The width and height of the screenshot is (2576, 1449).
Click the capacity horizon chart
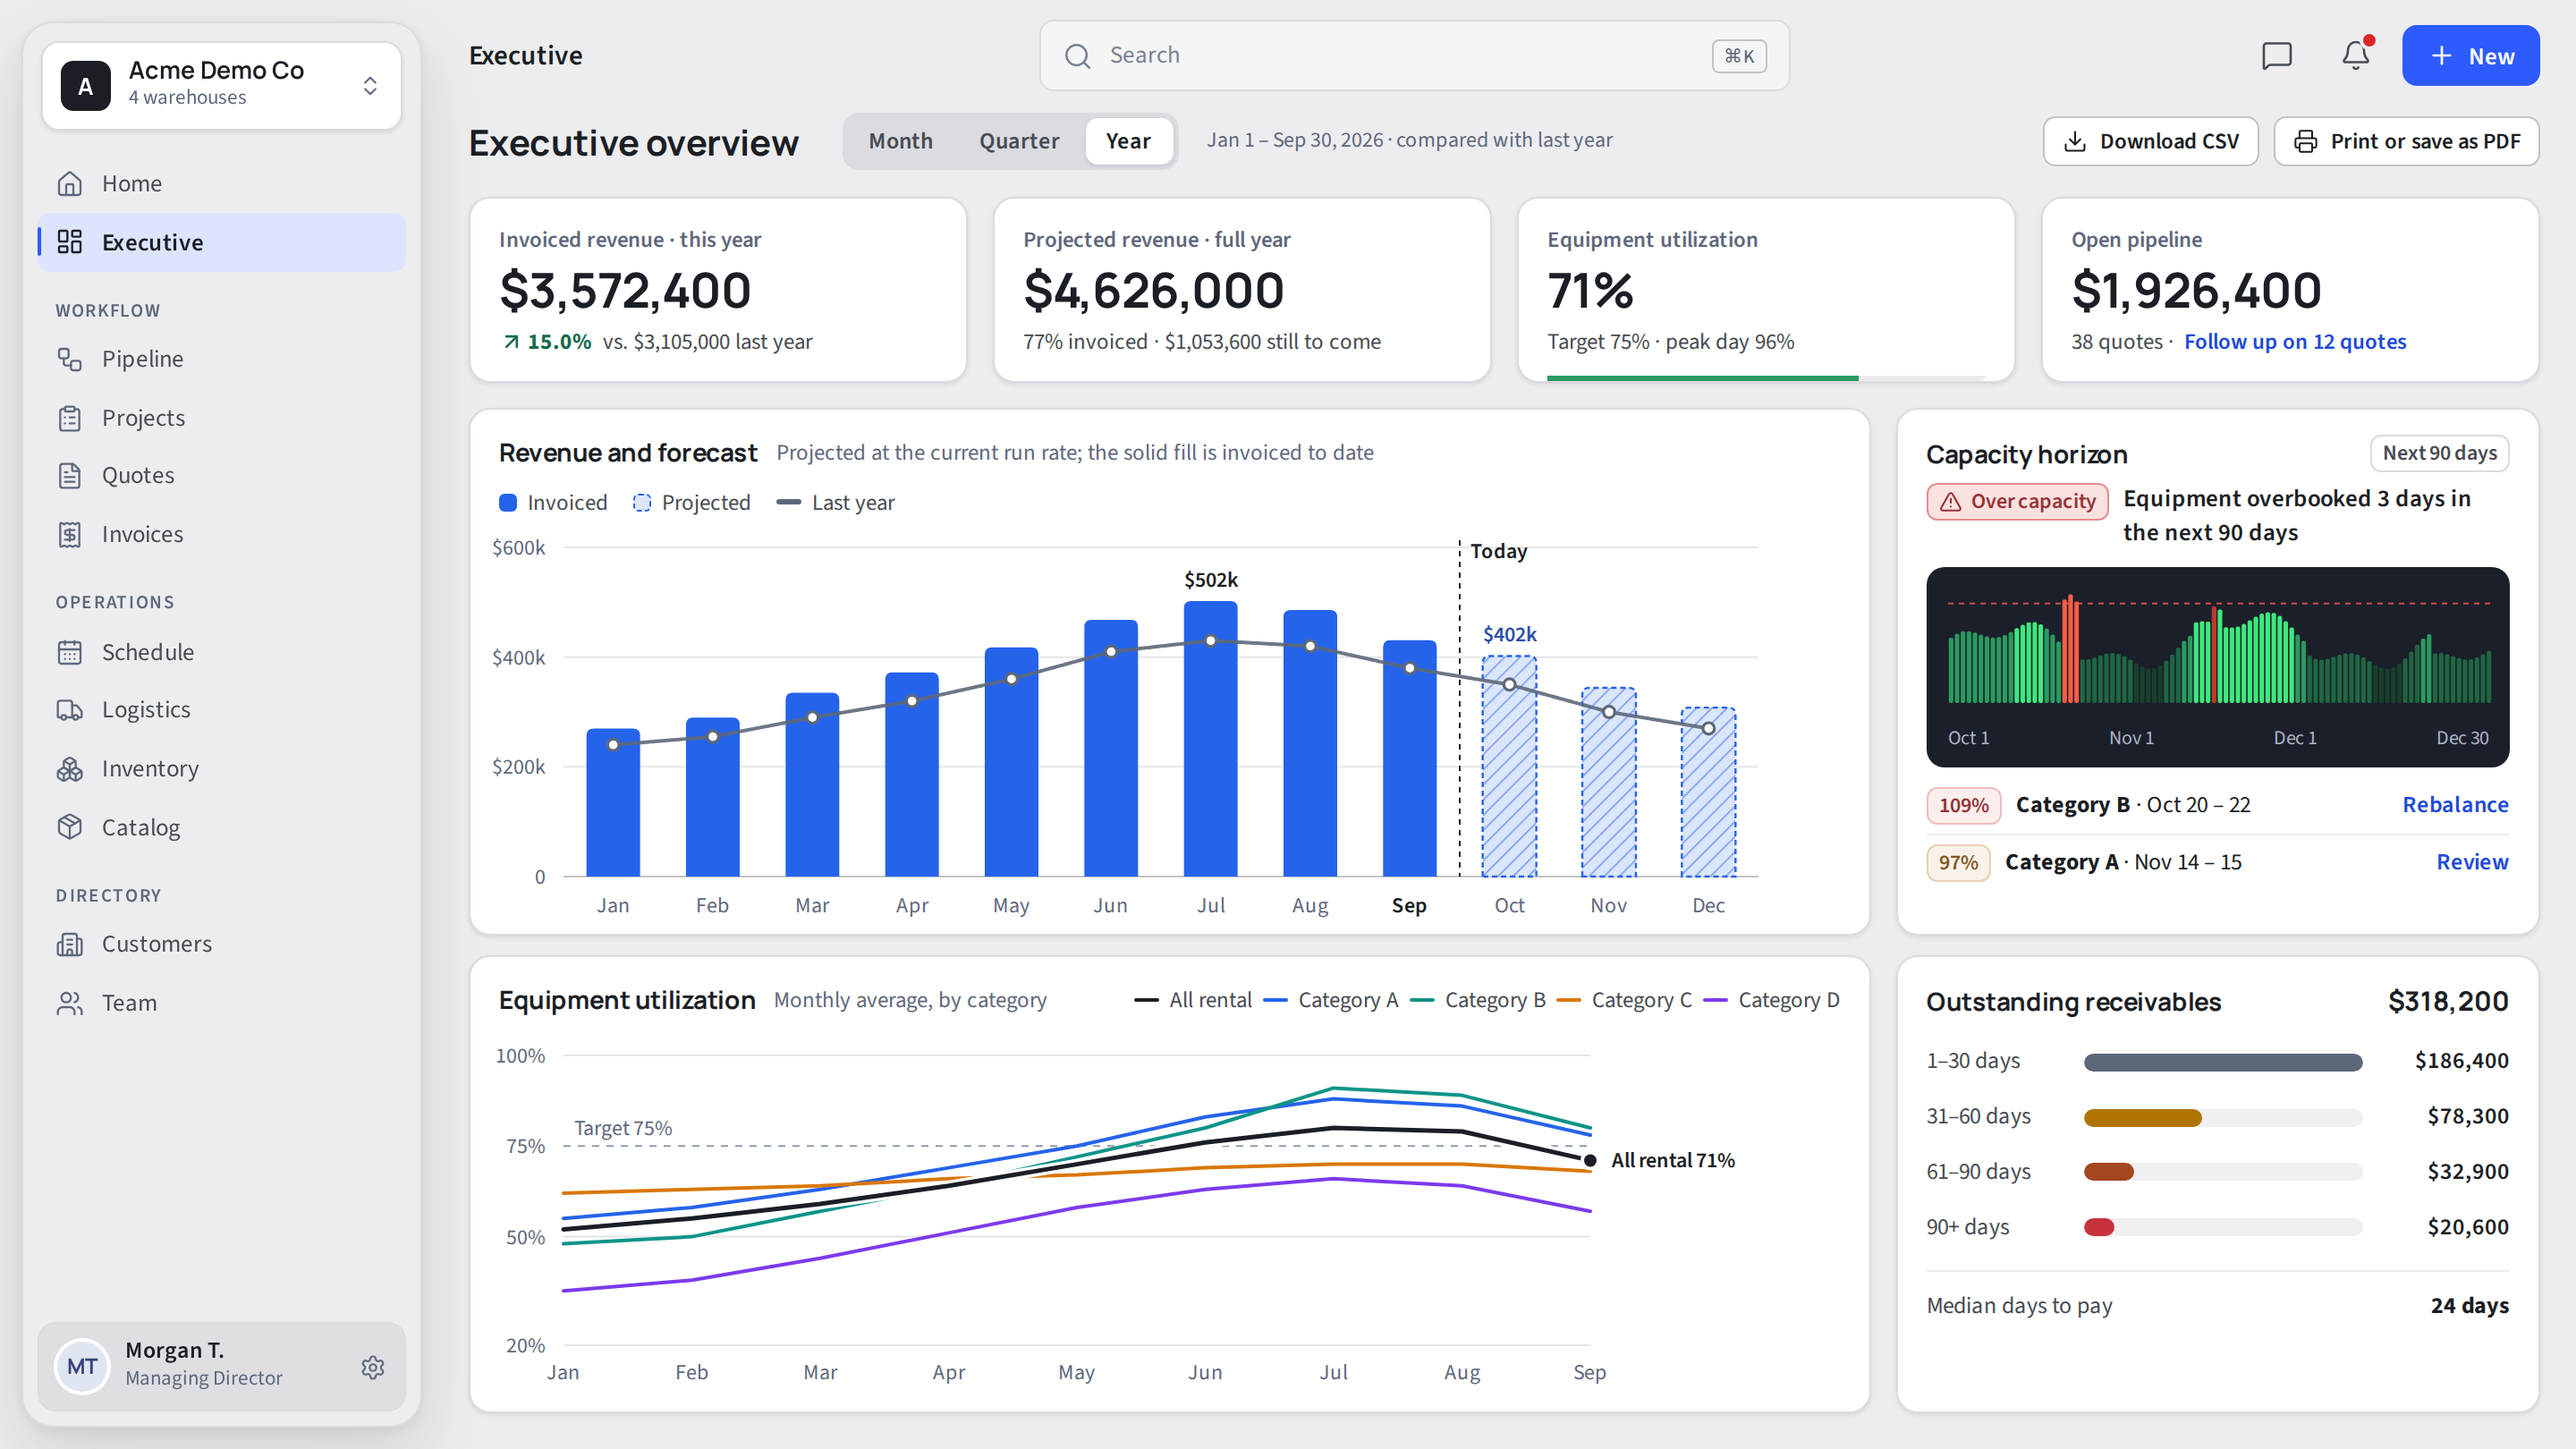click(x=2217, y=667)
